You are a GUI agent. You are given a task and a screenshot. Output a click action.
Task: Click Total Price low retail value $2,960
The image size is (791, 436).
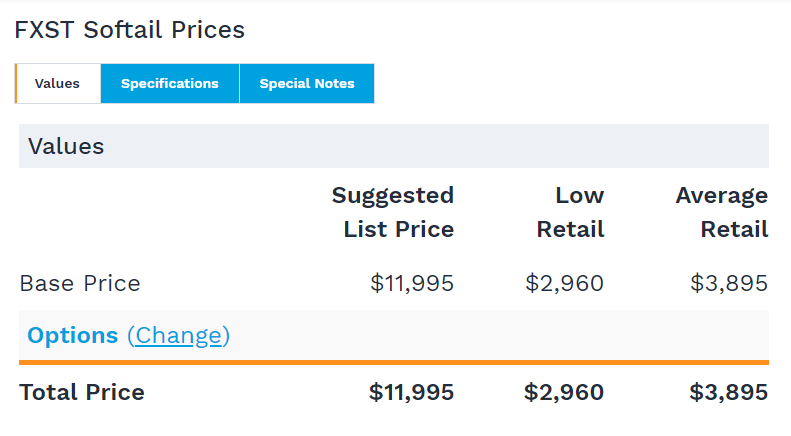pyautogui.click(x=564, y=392)
